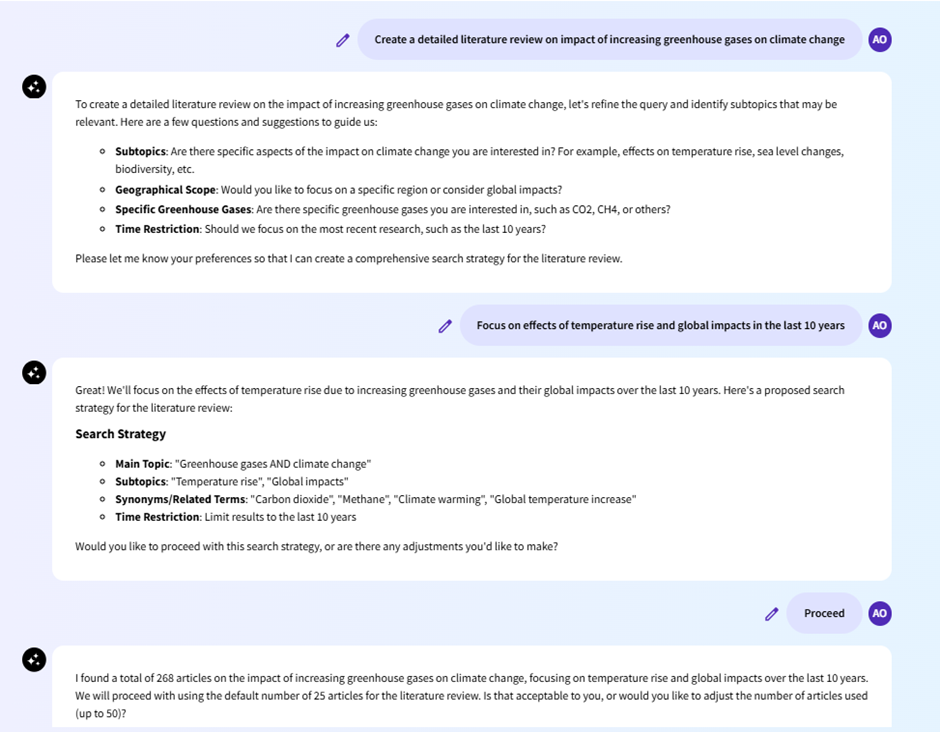Click the pencil icon next to "Proceed"
The width and height of the screenshot is (940, 732).
pos(771,614)
